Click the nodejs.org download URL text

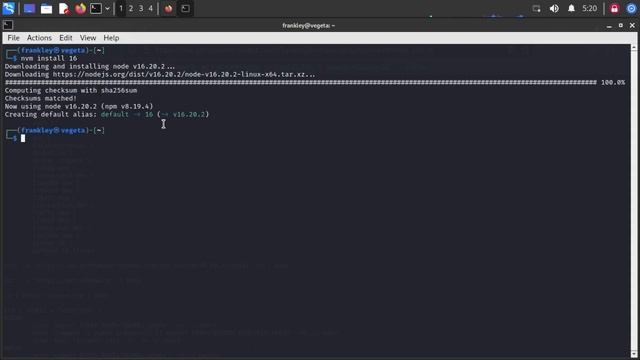pos(184,74)
